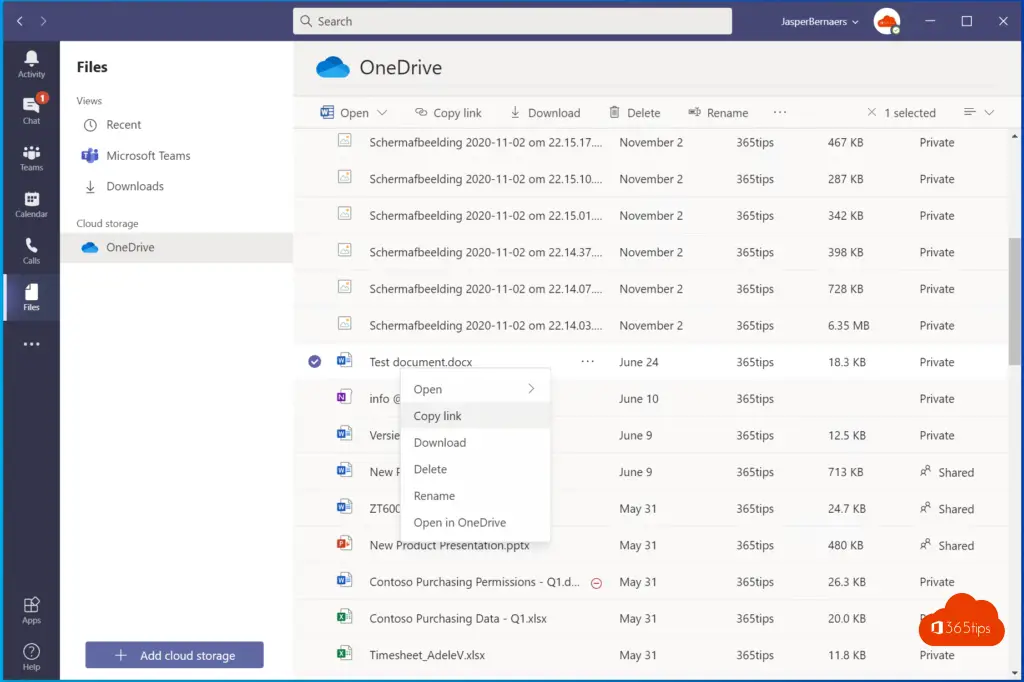Open the Activity feed icon
This screenshot has height=682, width=1024.
[31, 64]
